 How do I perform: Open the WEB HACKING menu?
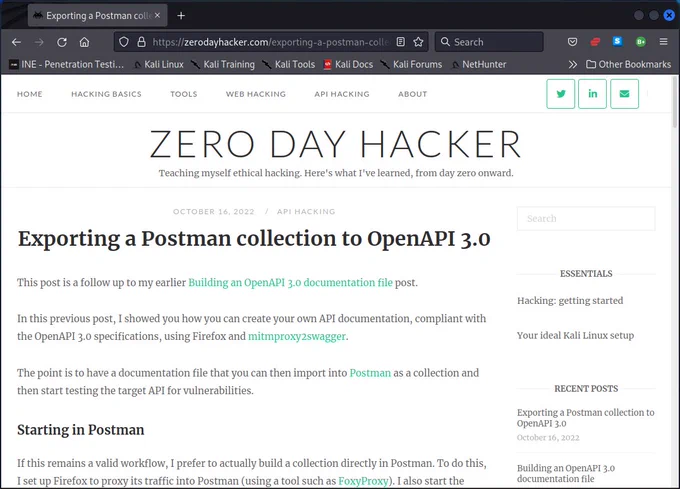(x=256, y=94)
